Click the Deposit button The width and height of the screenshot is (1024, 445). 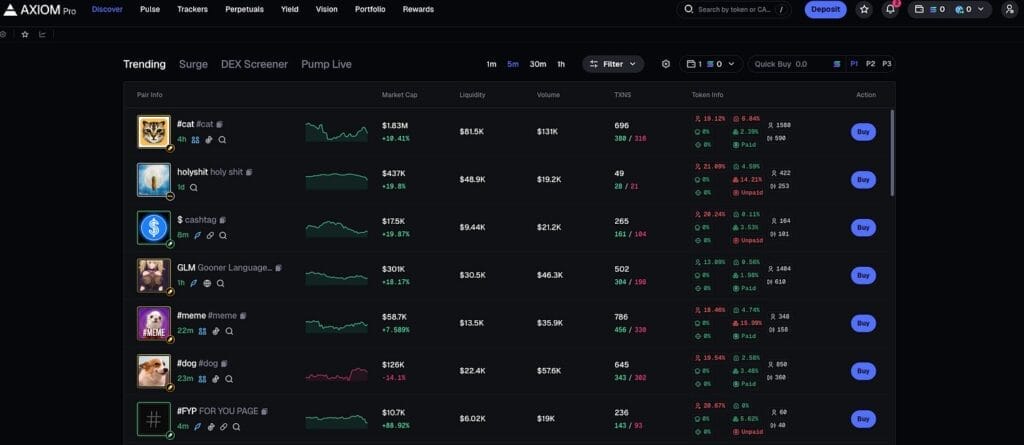tap(825, 9)
